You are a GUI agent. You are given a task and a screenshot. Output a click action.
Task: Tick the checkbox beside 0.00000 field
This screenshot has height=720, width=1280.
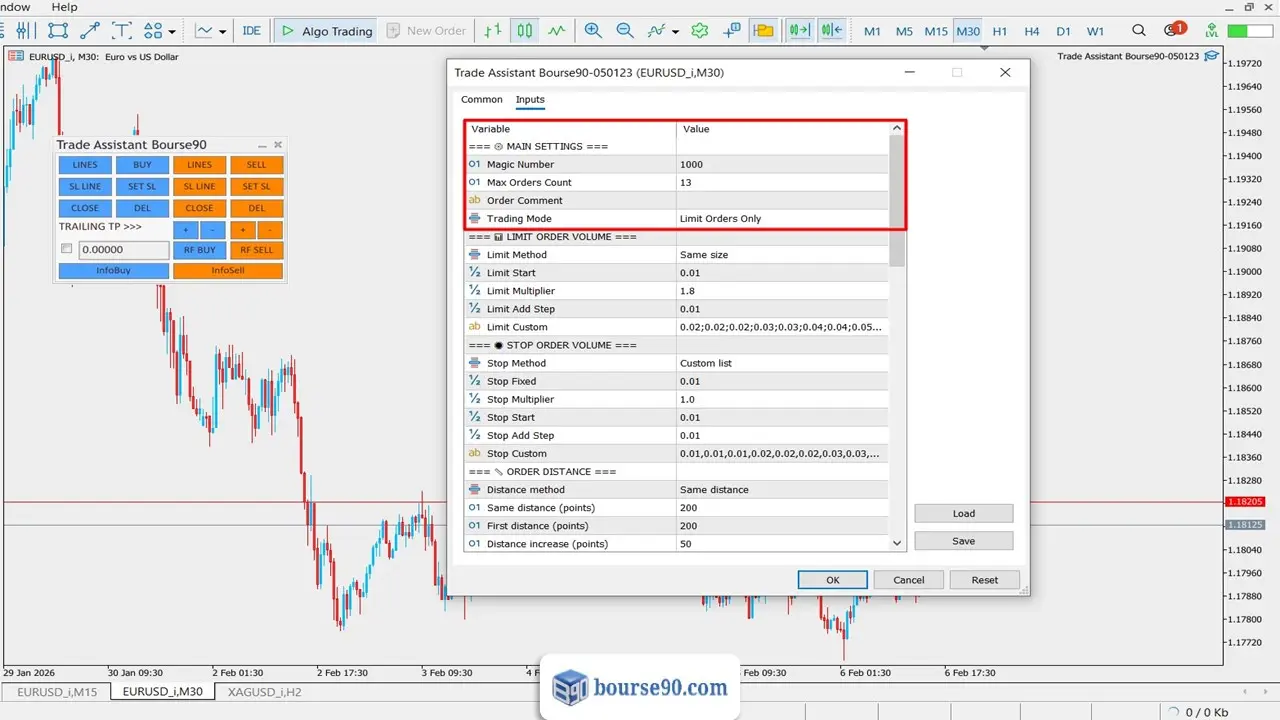click(x=67, y=249)
